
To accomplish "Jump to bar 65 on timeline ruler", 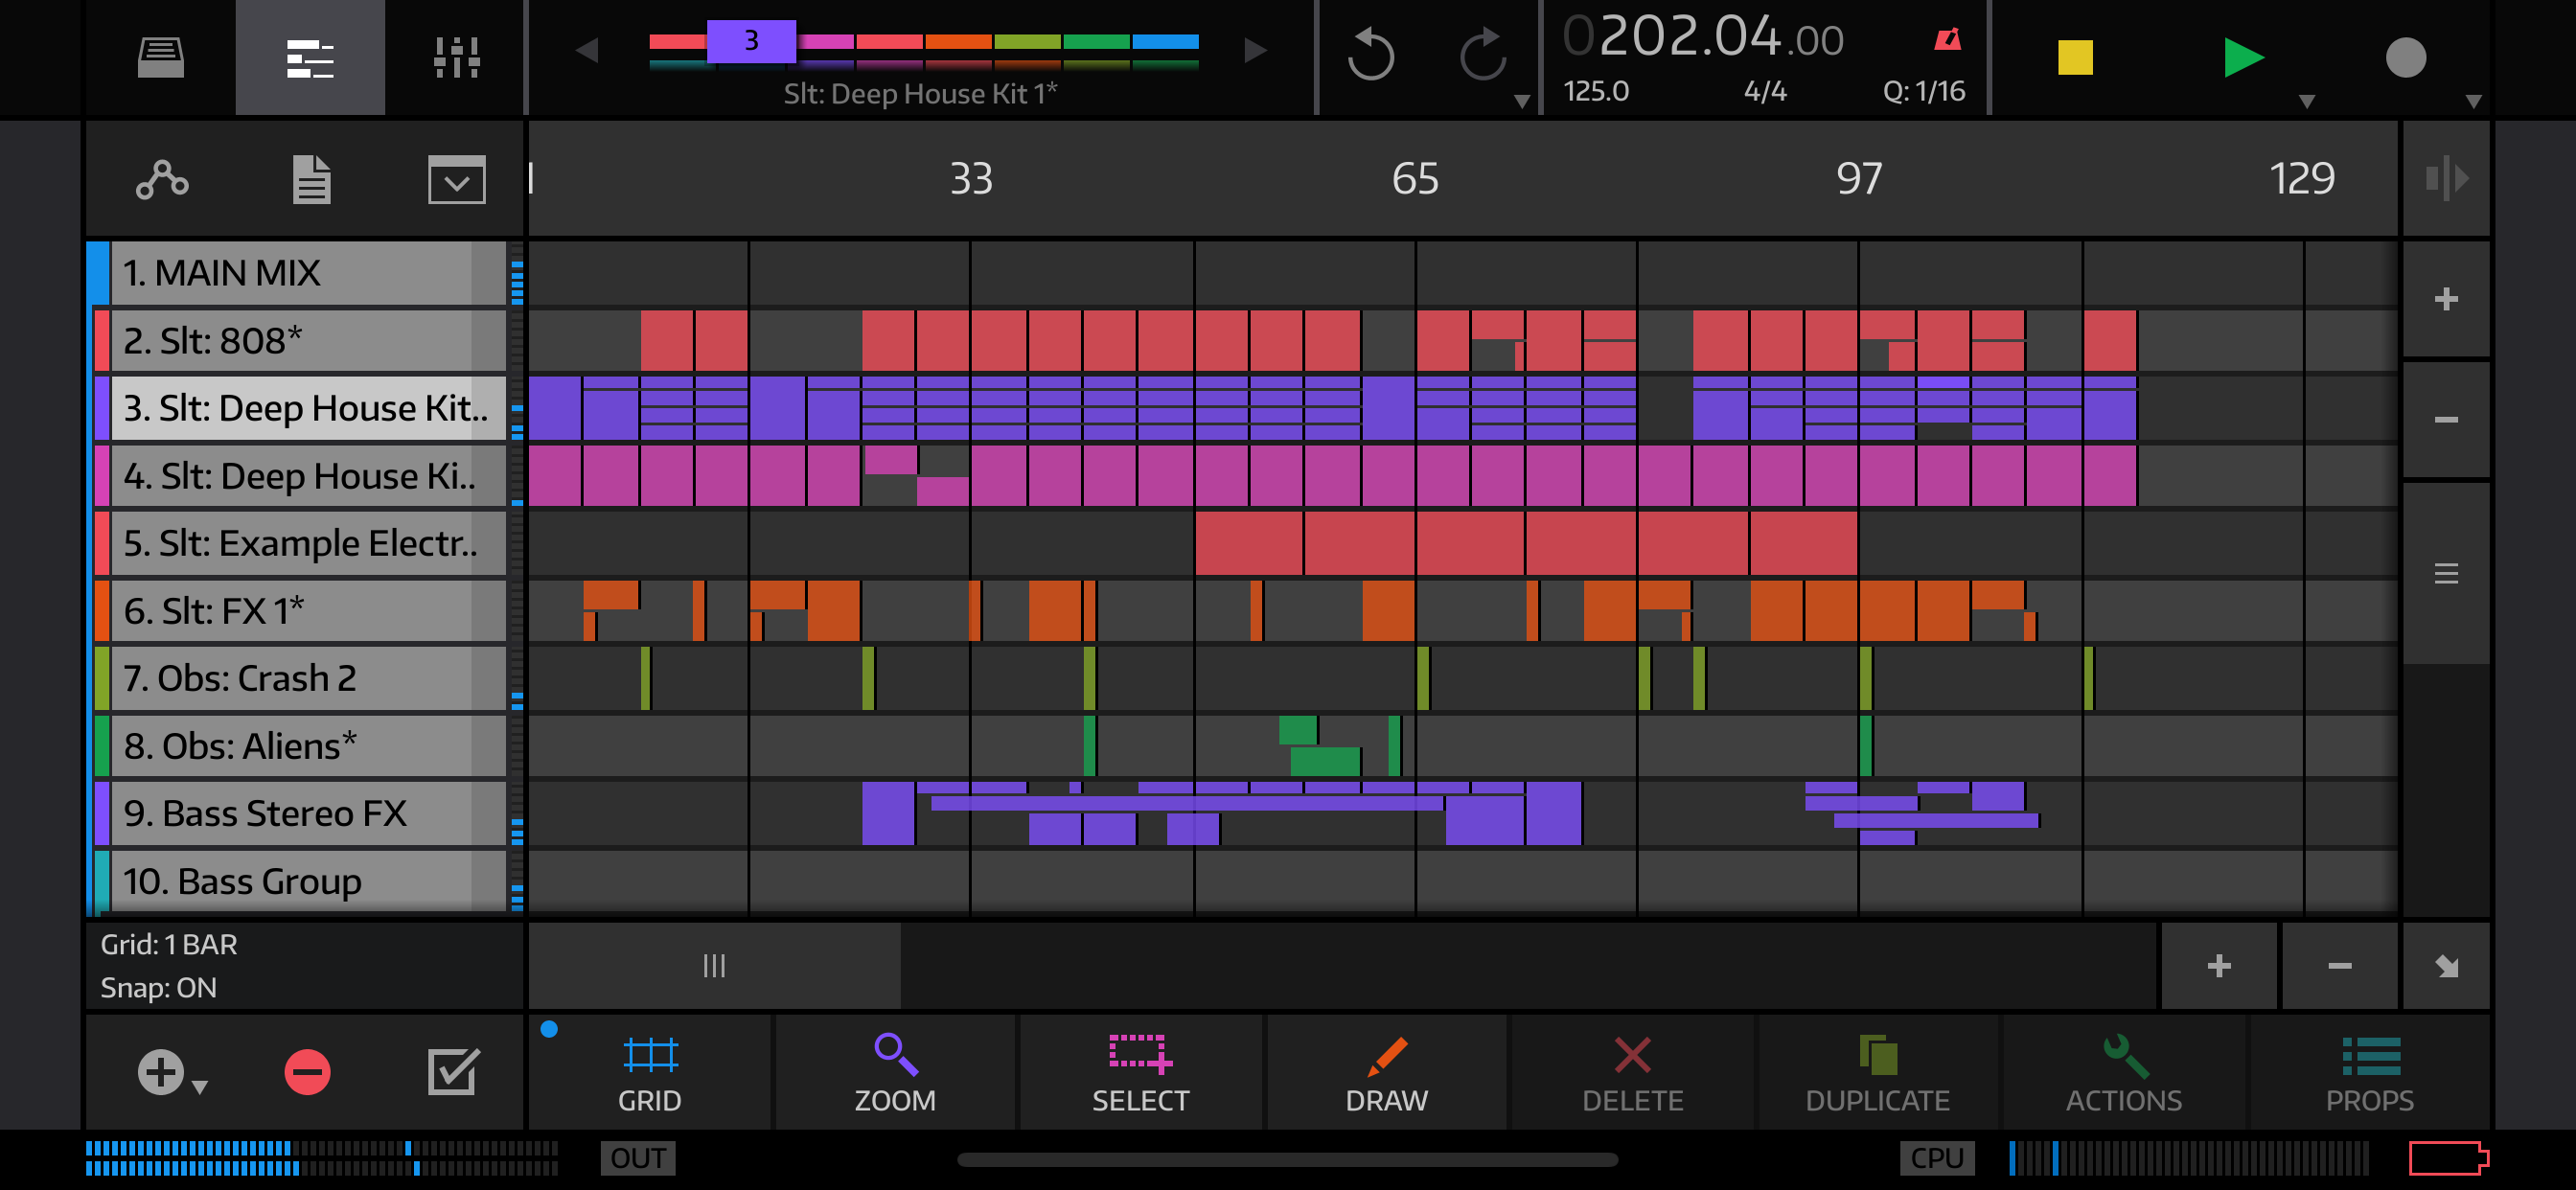I will [1415, 179].
